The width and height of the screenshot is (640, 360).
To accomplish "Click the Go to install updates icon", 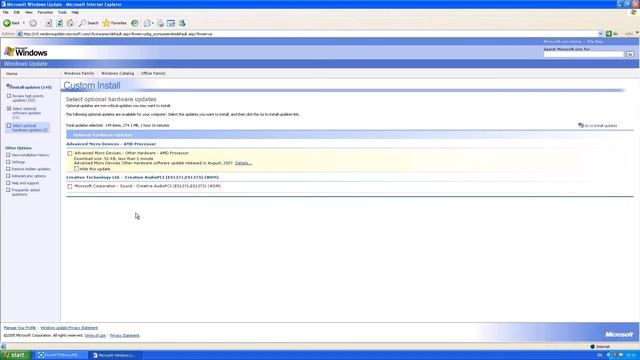I will [581, 125].
